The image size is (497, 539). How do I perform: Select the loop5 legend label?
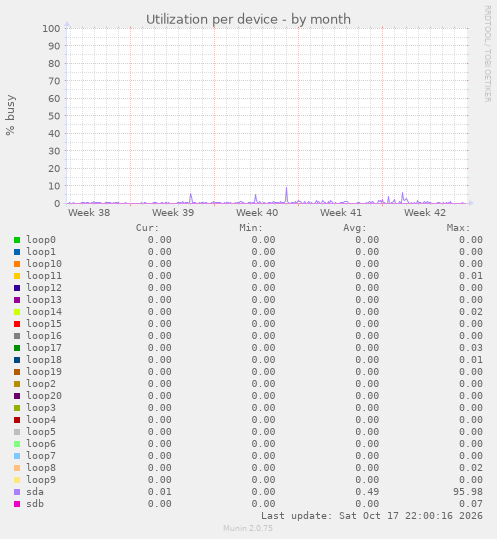coord(41,432)
